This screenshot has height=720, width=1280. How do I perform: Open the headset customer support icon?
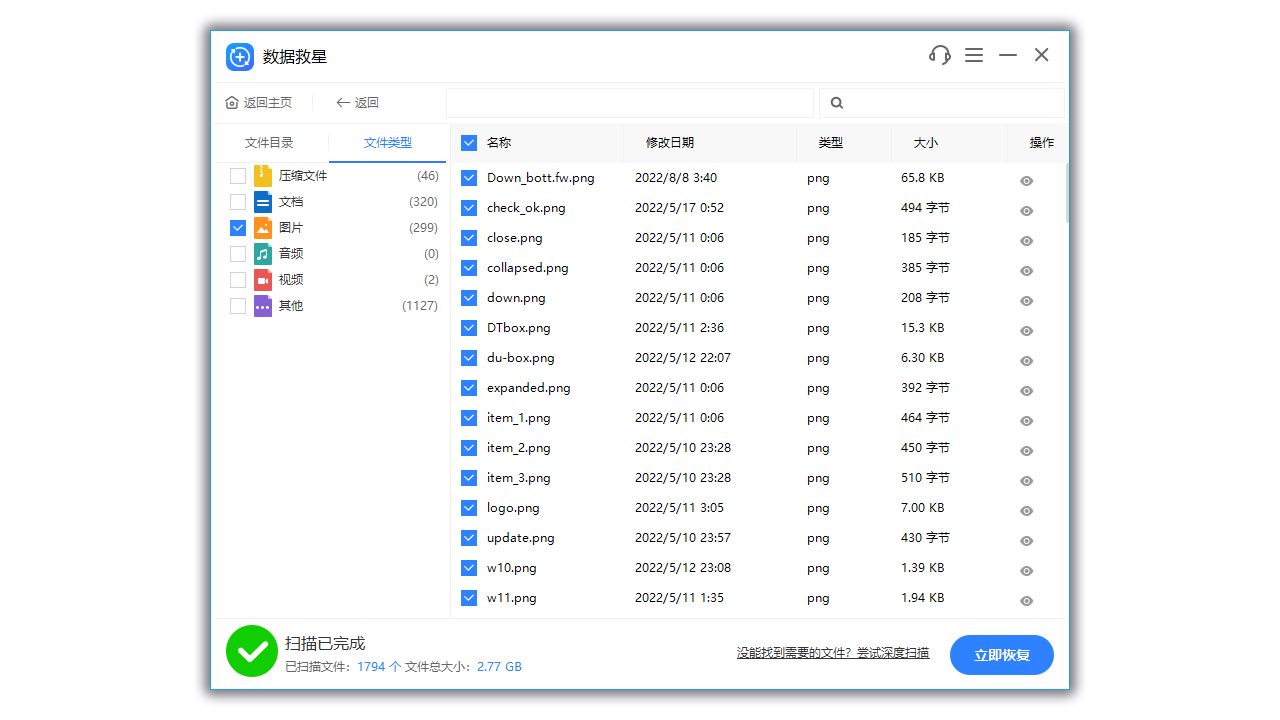tap(939, 55)
